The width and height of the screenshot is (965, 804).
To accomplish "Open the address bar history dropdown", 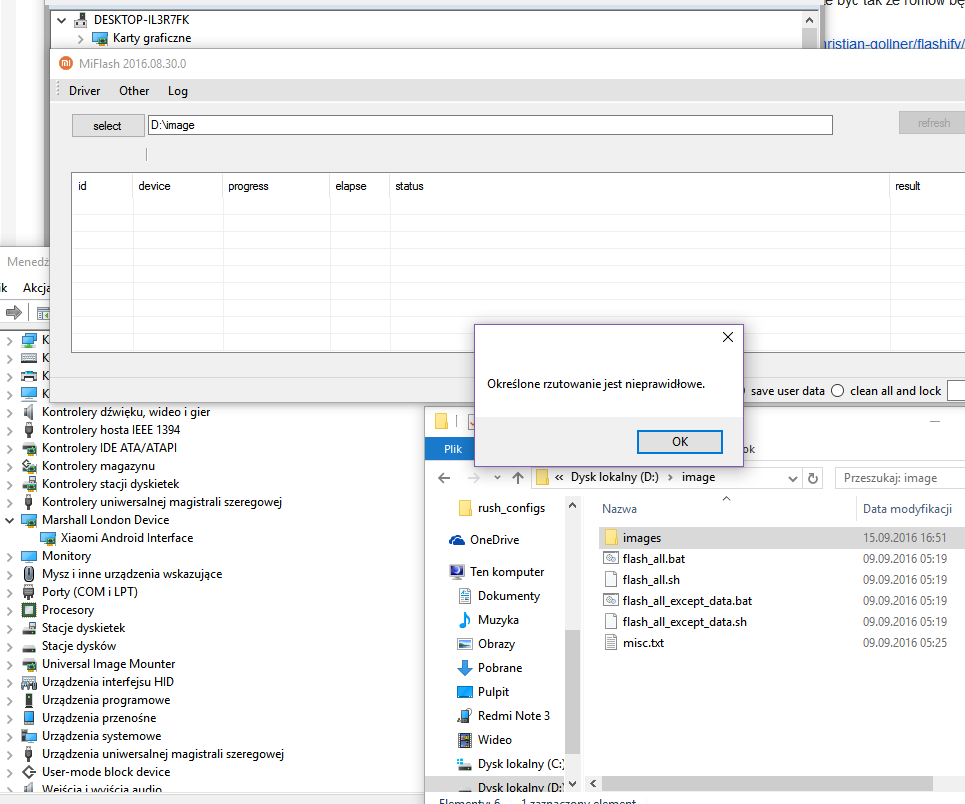I will pos(791,478).
